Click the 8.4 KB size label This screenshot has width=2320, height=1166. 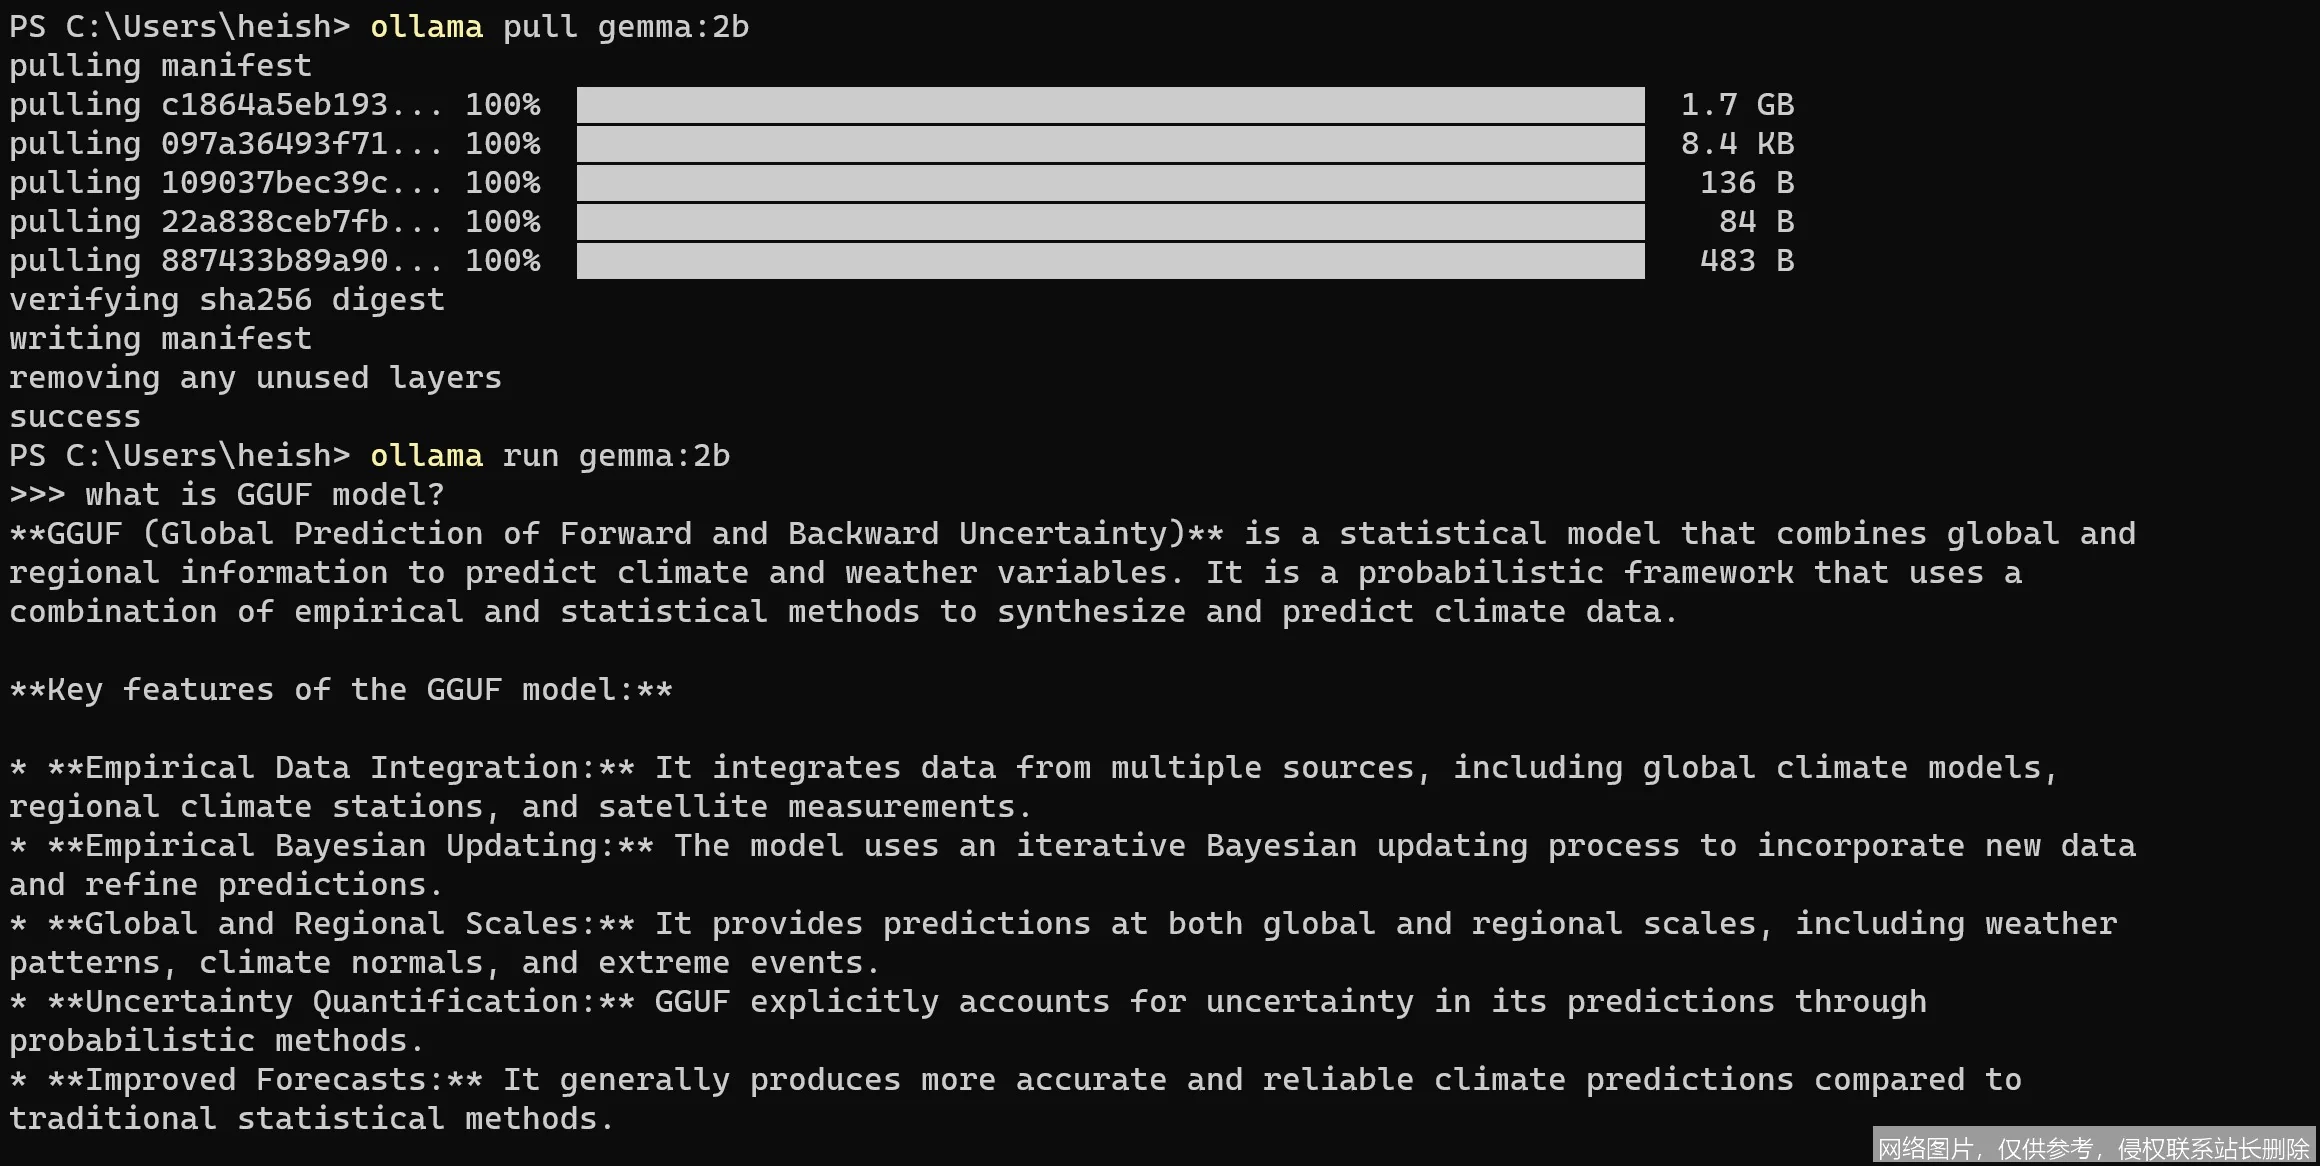[x=1737, y=144]
